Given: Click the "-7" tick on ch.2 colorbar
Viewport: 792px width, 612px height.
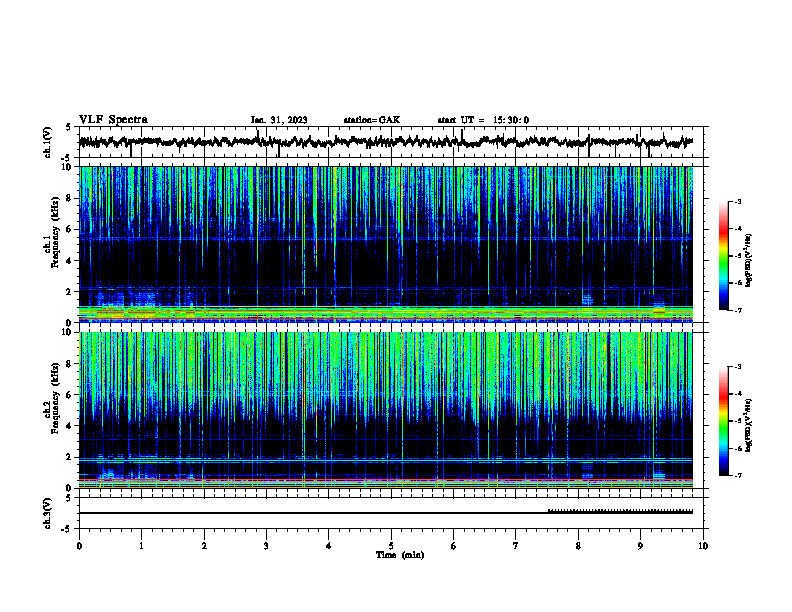Looking at the screenshot, I should pos(738,476).
